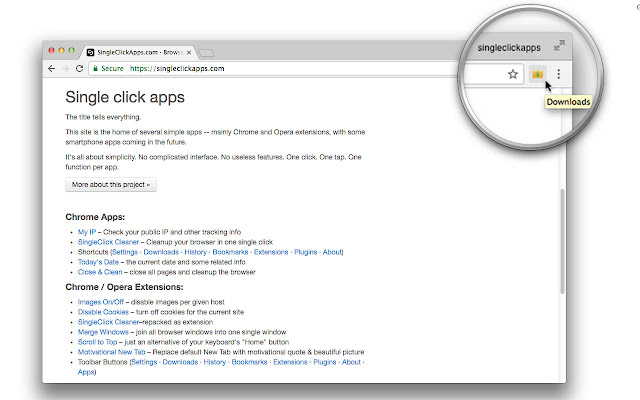The width and height of the screenshot is (640, 400).
Task: Open a new tab button
Action: [206, 53]
